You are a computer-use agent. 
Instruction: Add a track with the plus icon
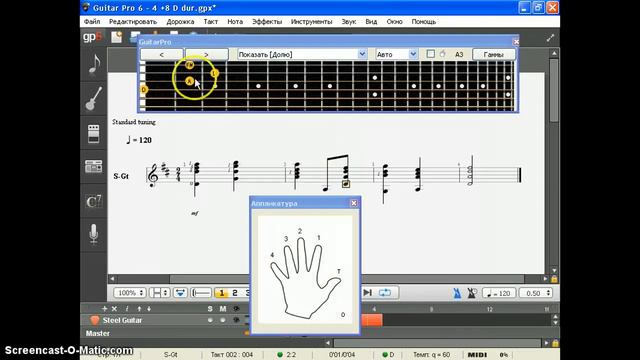coord(104,309)
